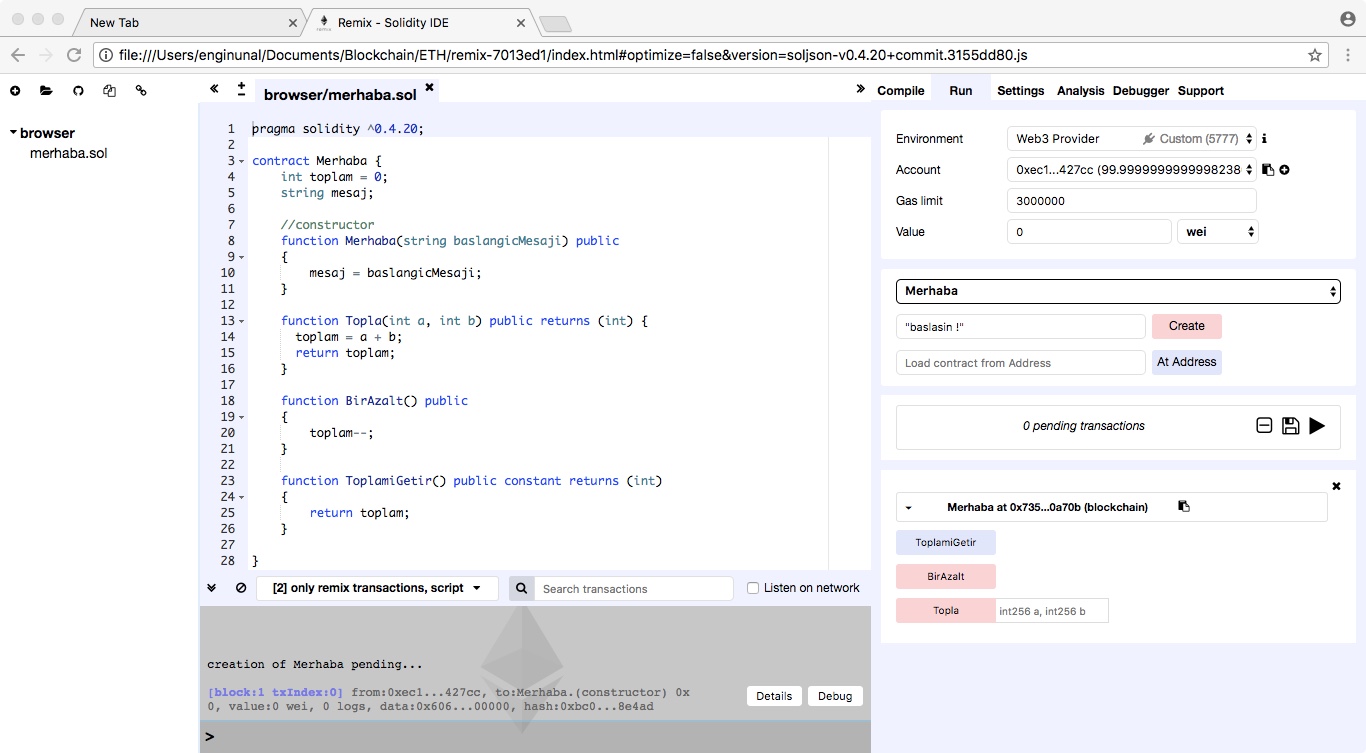Run the recorded transactions with the play icon
The image size is (1366, 753).
(x=1317, y=426)
